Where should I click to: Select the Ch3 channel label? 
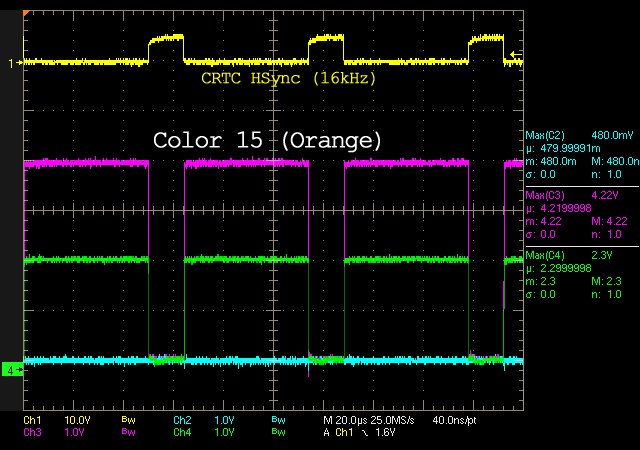(x=31, y=432)
